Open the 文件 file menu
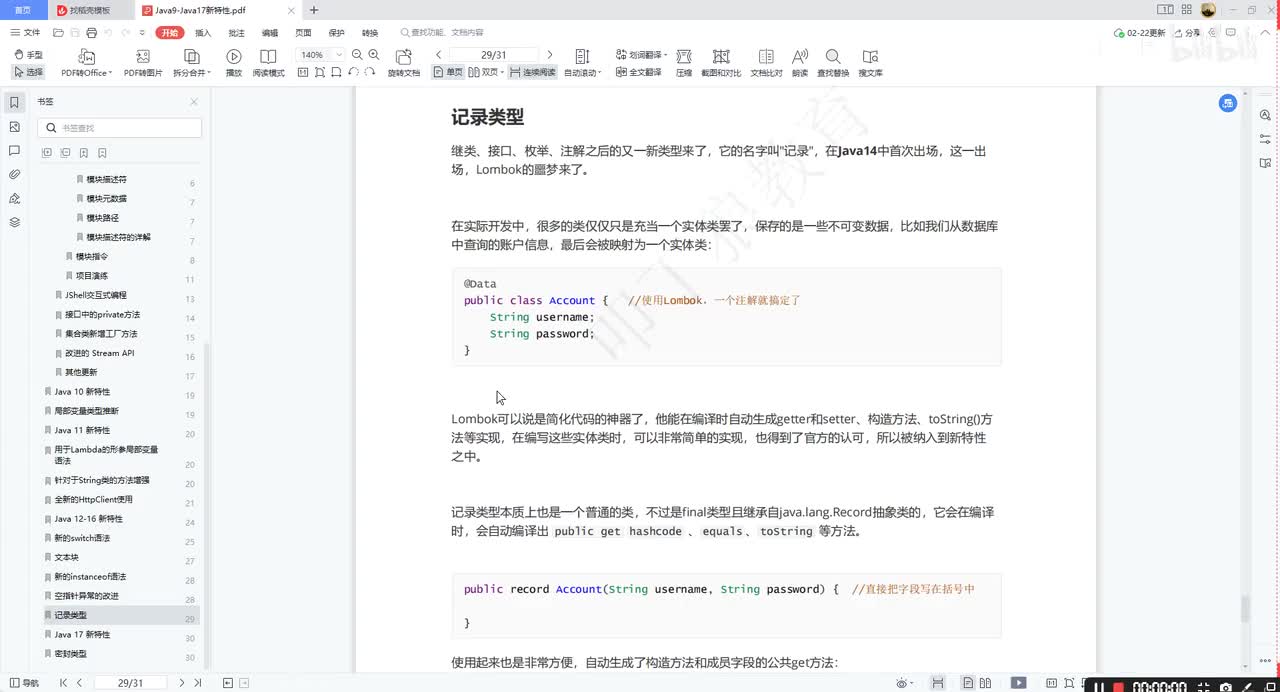This screenshot has width=1280, height=692. 26,33
